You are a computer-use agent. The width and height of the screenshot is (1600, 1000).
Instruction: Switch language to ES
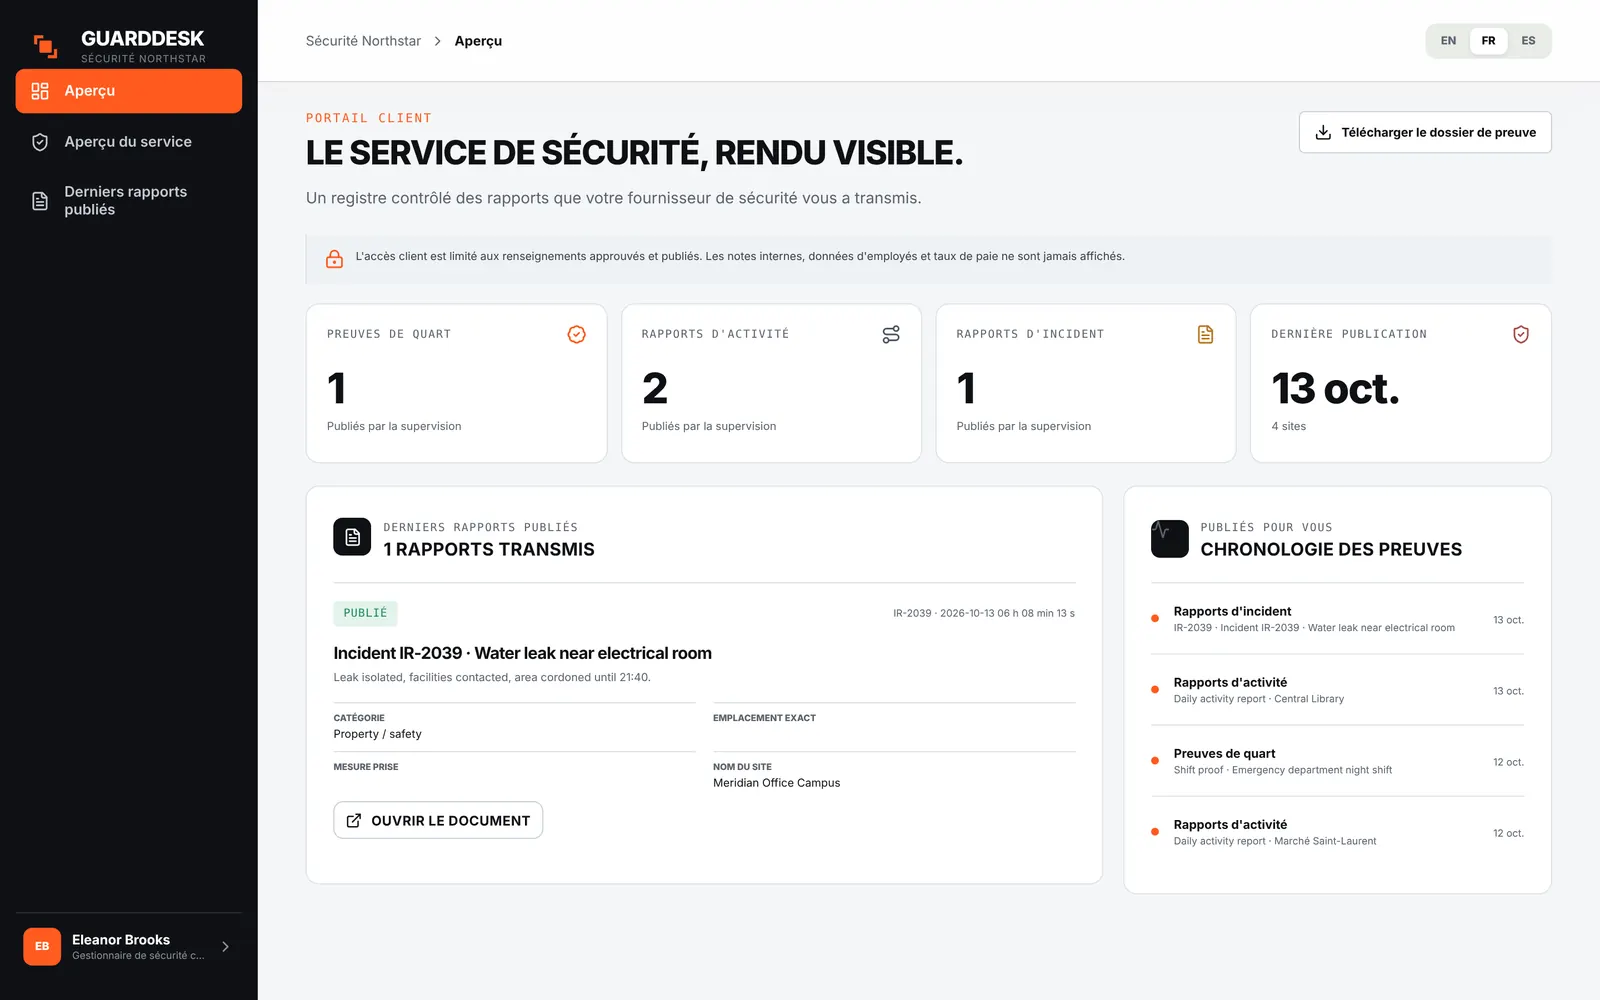pyautogui.click(x=1528, y=41)
